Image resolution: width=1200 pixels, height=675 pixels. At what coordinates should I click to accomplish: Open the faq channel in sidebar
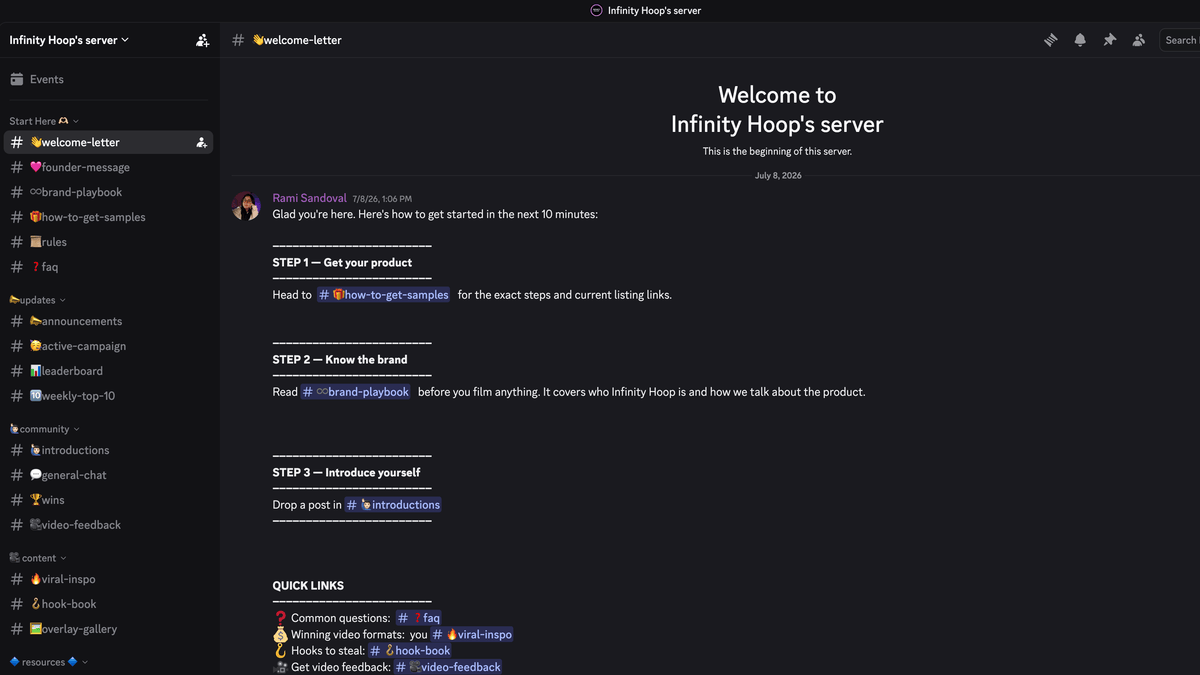coord(108,267)
